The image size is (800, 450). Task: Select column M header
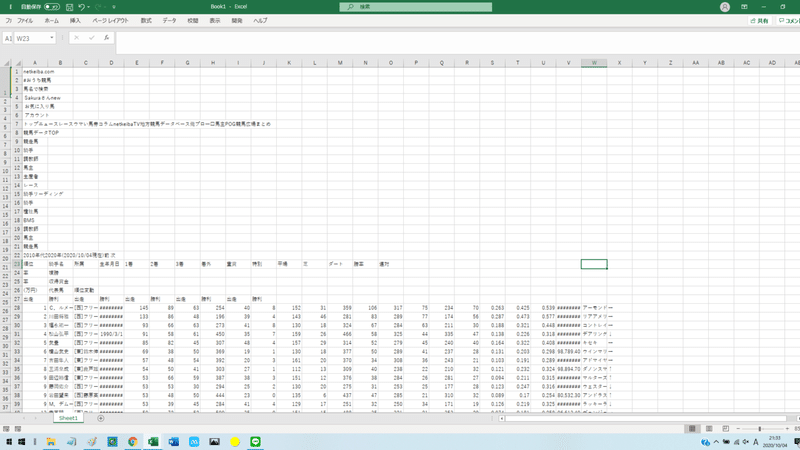(340, 63)
